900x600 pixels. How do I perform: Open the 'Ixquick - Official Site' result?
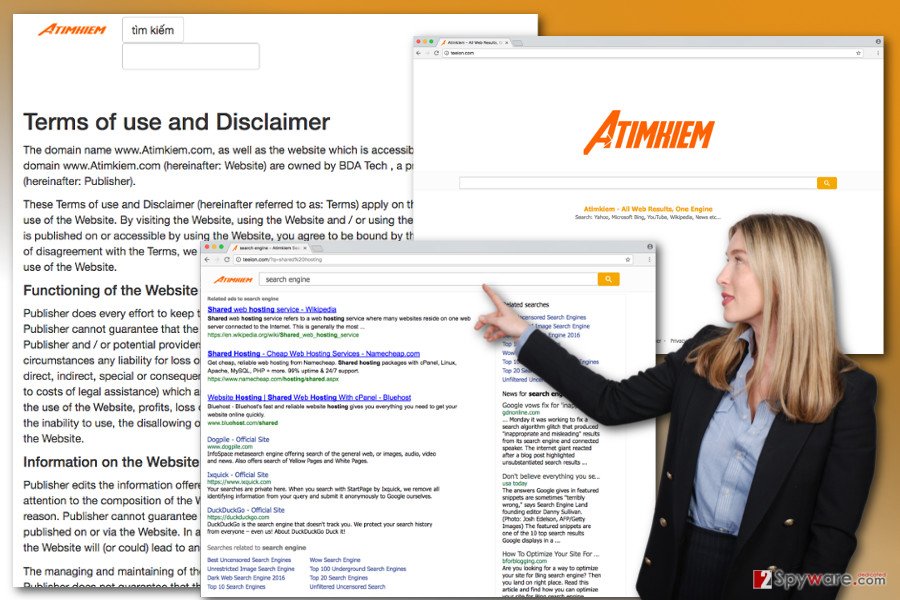tap(238, 475)
